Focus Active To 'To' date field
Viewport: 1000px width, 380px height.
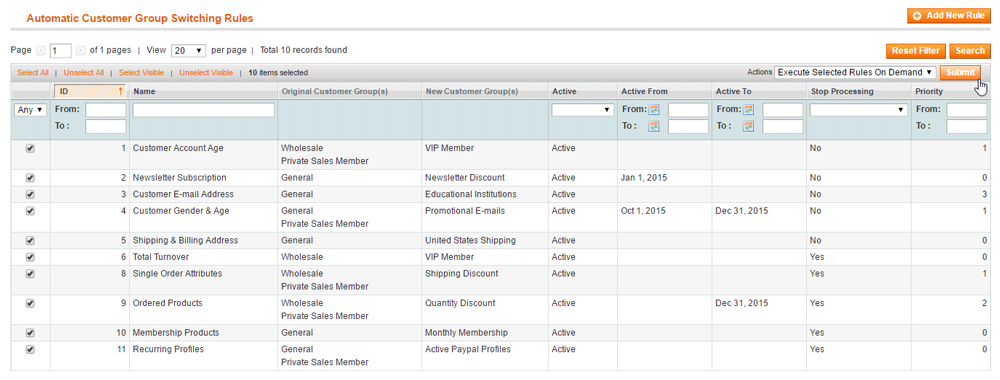(x=783, y=127)
